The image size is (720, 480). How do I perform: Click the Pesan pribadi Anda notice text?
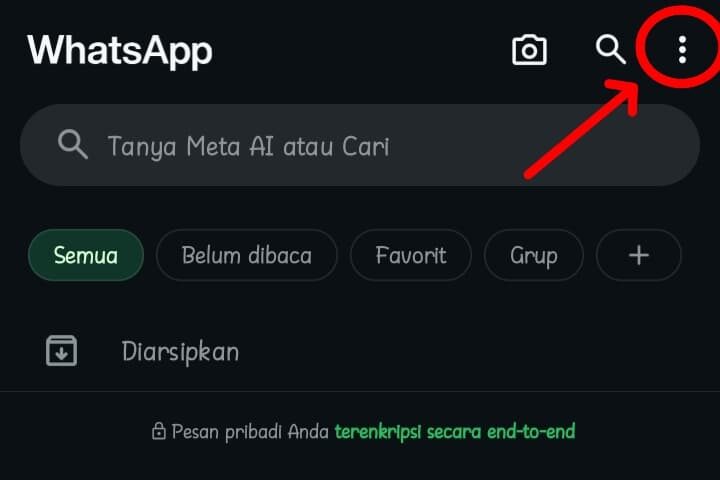pyautogui.click(x=250, y=432)
